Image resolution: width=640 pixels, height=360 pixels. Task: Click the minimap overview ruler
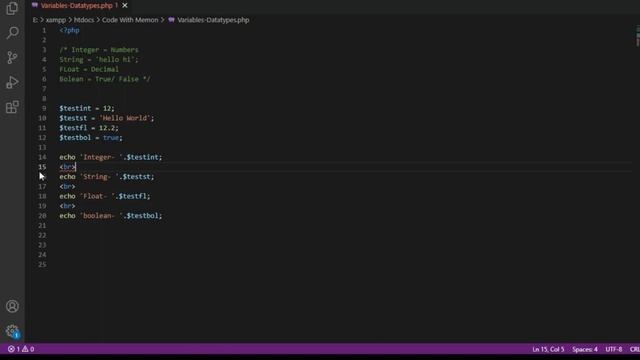coord(637,36)
